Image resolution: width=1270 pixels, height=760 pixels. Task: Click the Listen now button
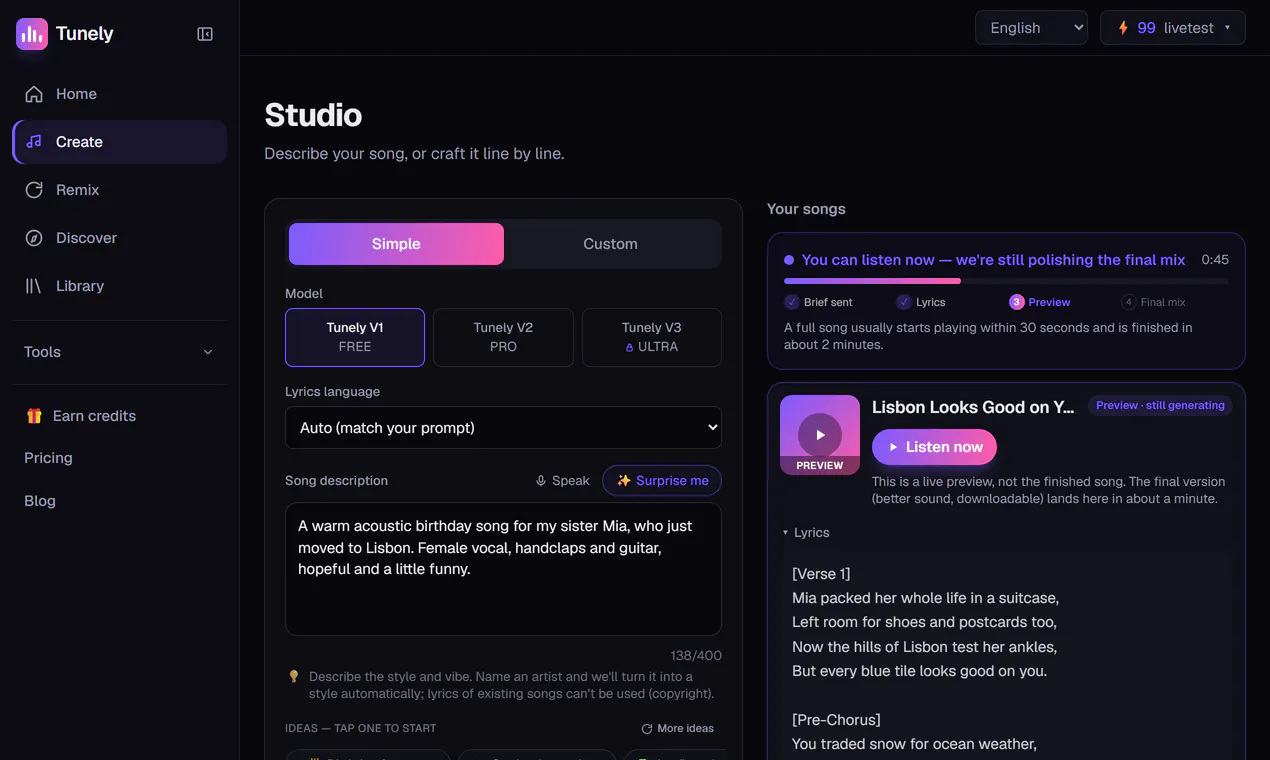[x=934, y=447]
